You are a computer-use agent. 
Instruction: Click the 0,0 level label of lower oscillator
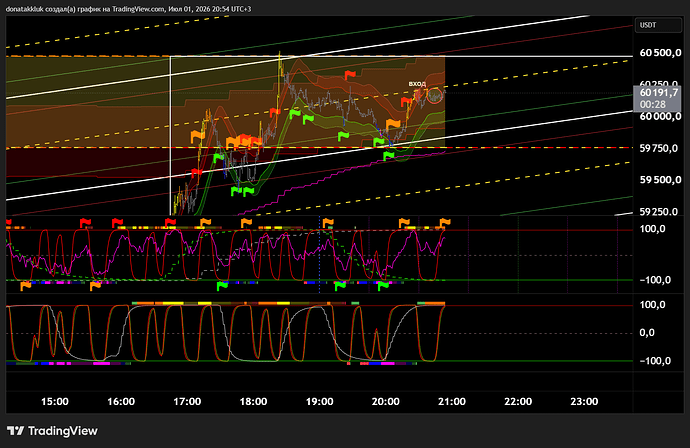646,333
